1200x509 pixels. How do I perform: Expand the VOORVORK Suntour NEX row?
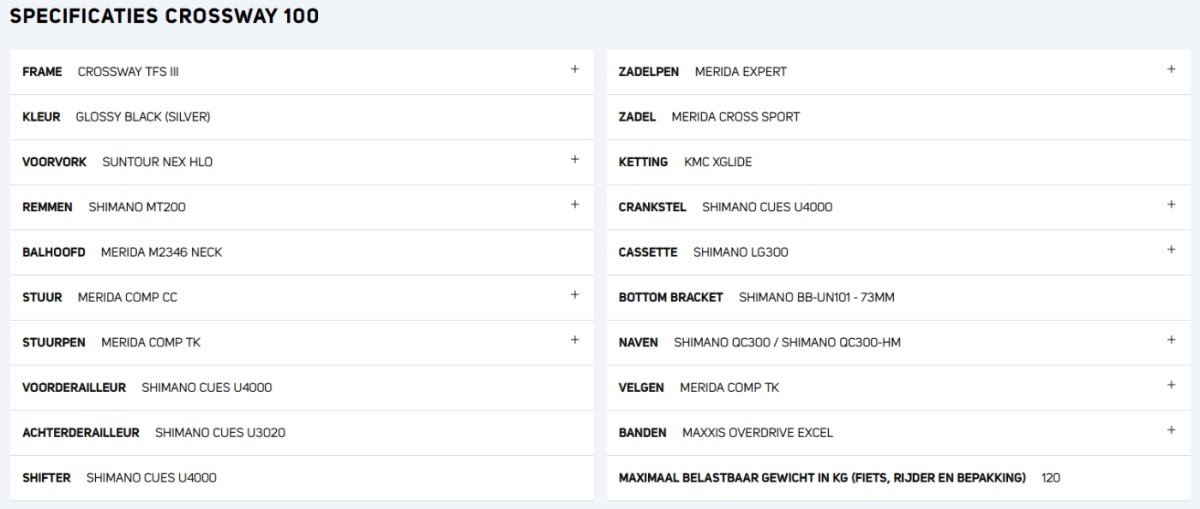[x=575, y=160]
